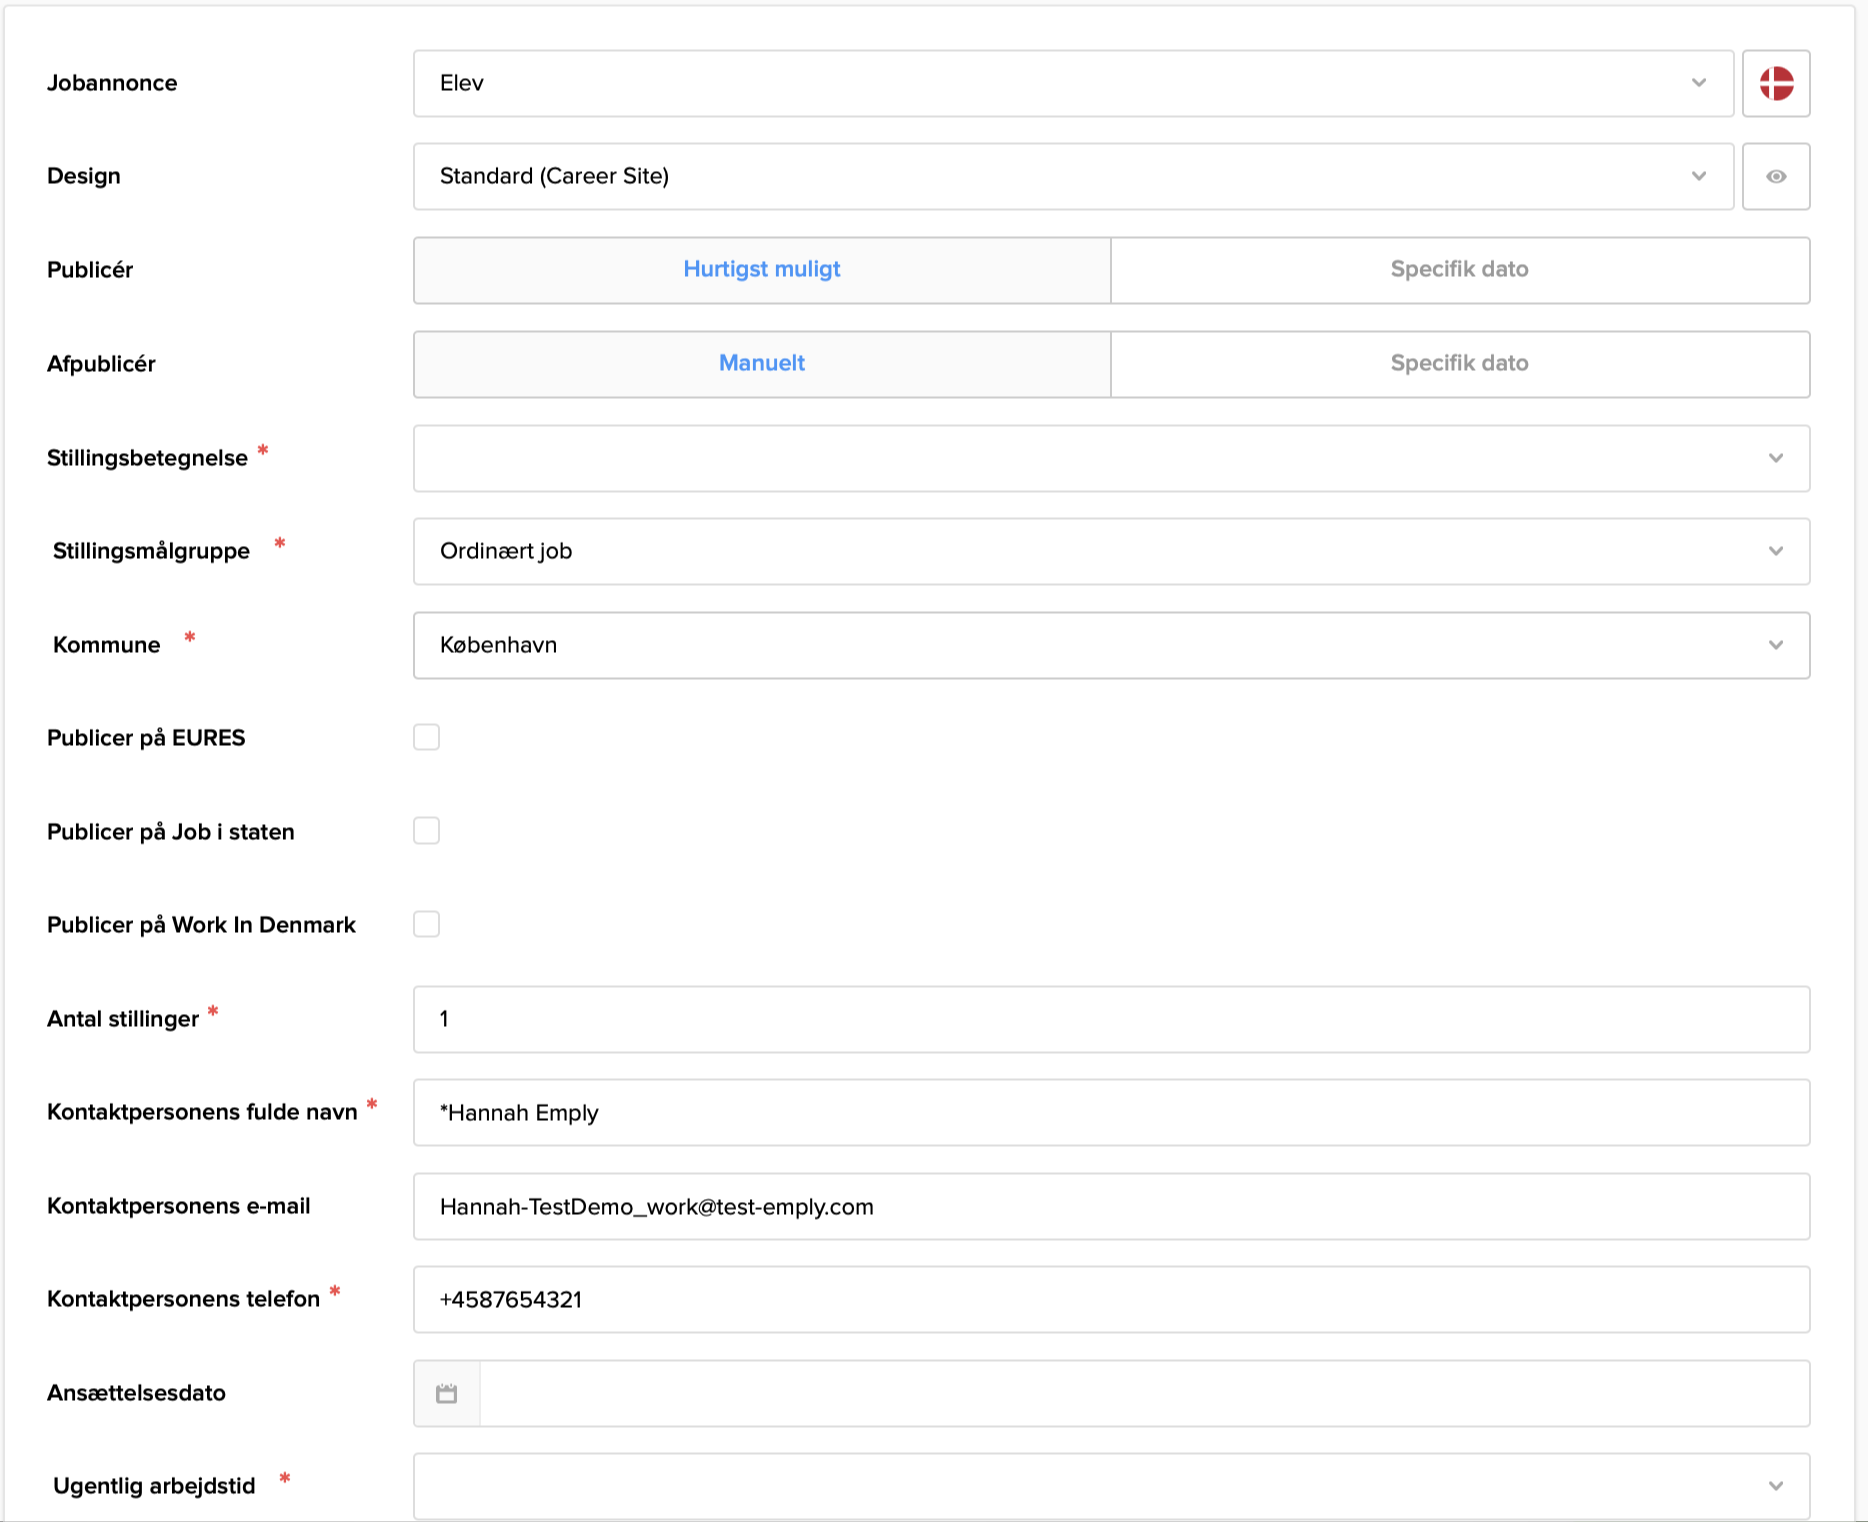Click the eye preview icon beside Design
This screenshot has height=1522, width=1868.
(x=1775, y=177)
